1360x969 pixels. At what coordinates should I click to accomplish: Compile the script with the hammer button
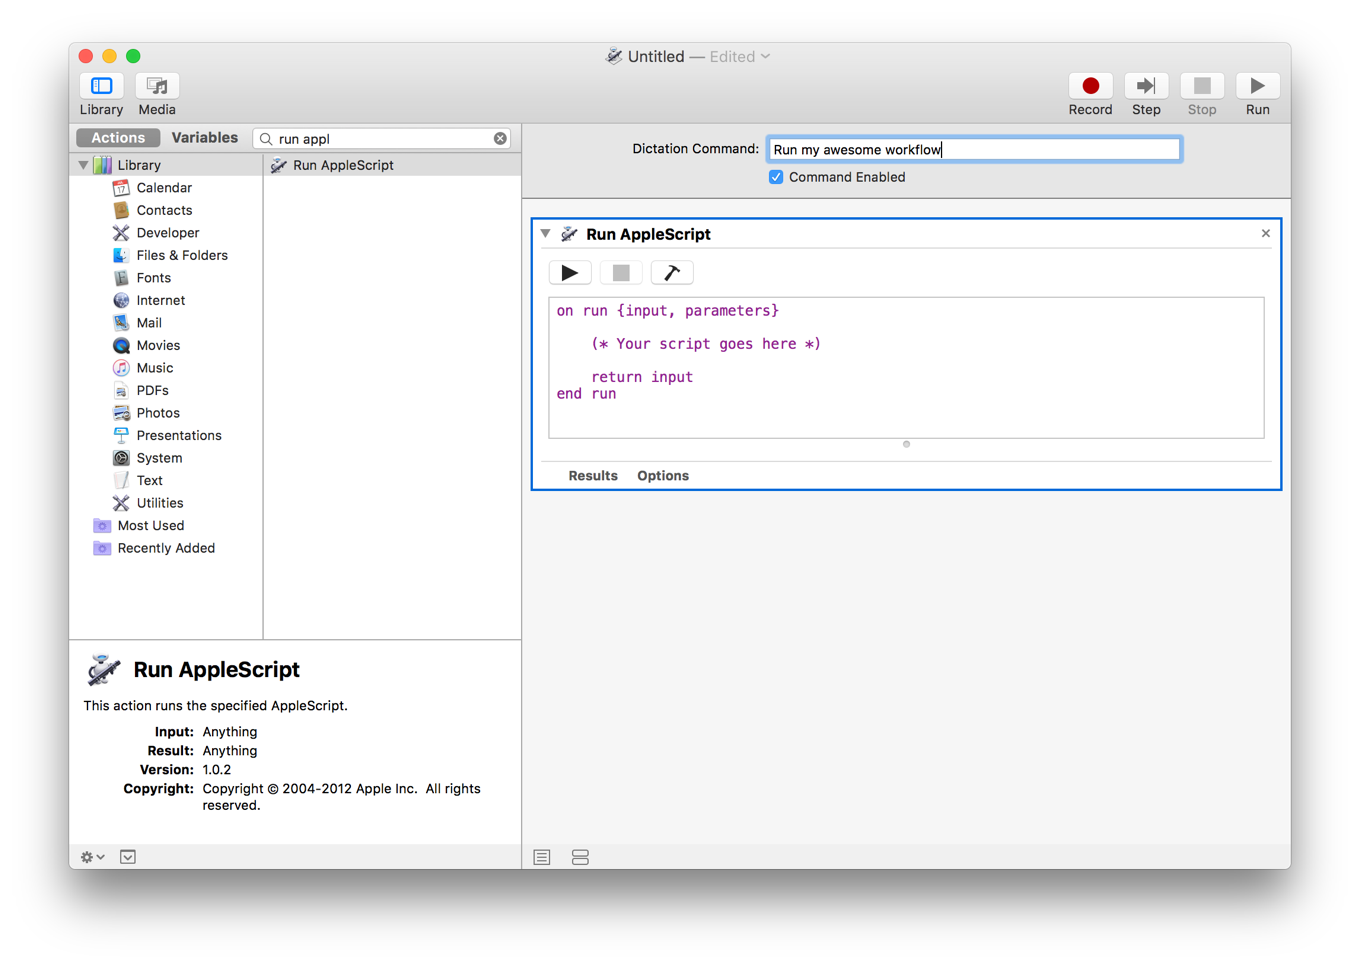click(x=672, y=272)
